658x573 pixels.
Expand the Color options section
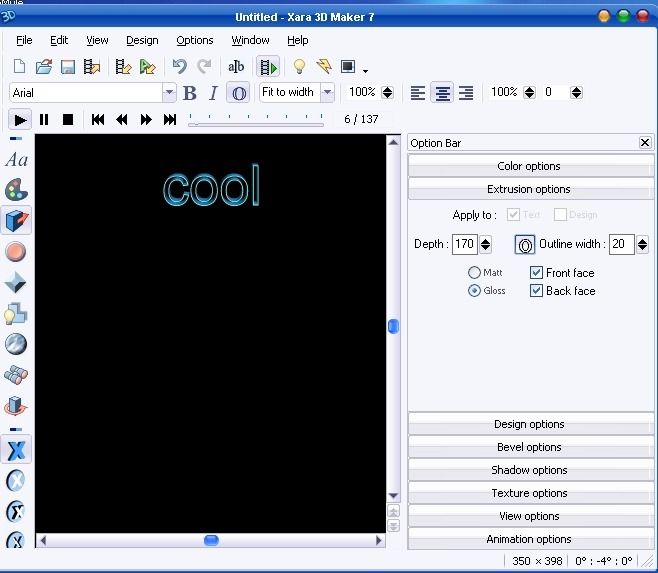click(x=531, y=166)
